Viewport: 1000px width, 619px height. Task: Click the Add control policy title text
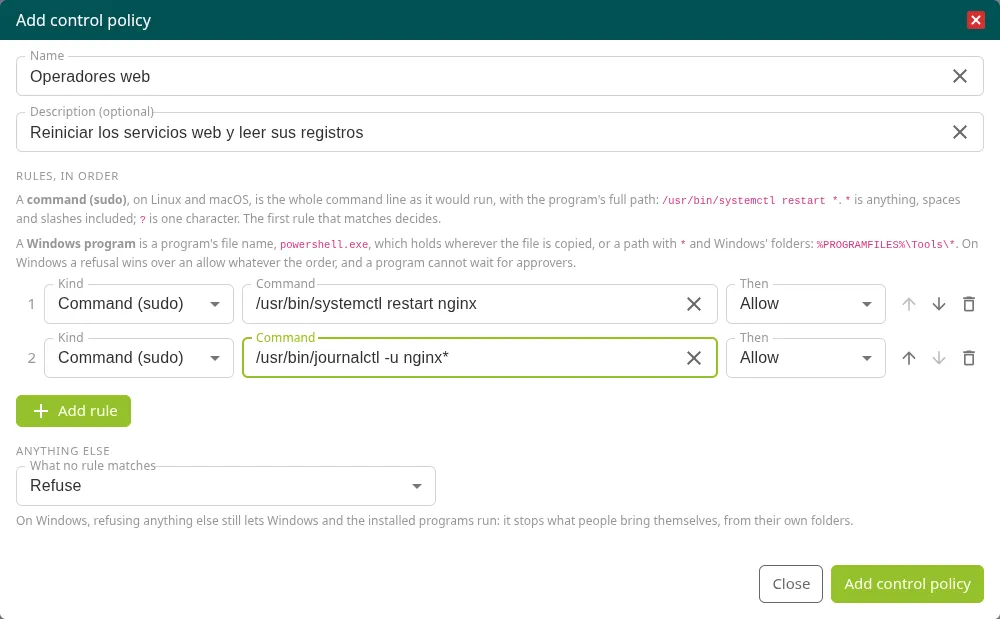(84, 20)
